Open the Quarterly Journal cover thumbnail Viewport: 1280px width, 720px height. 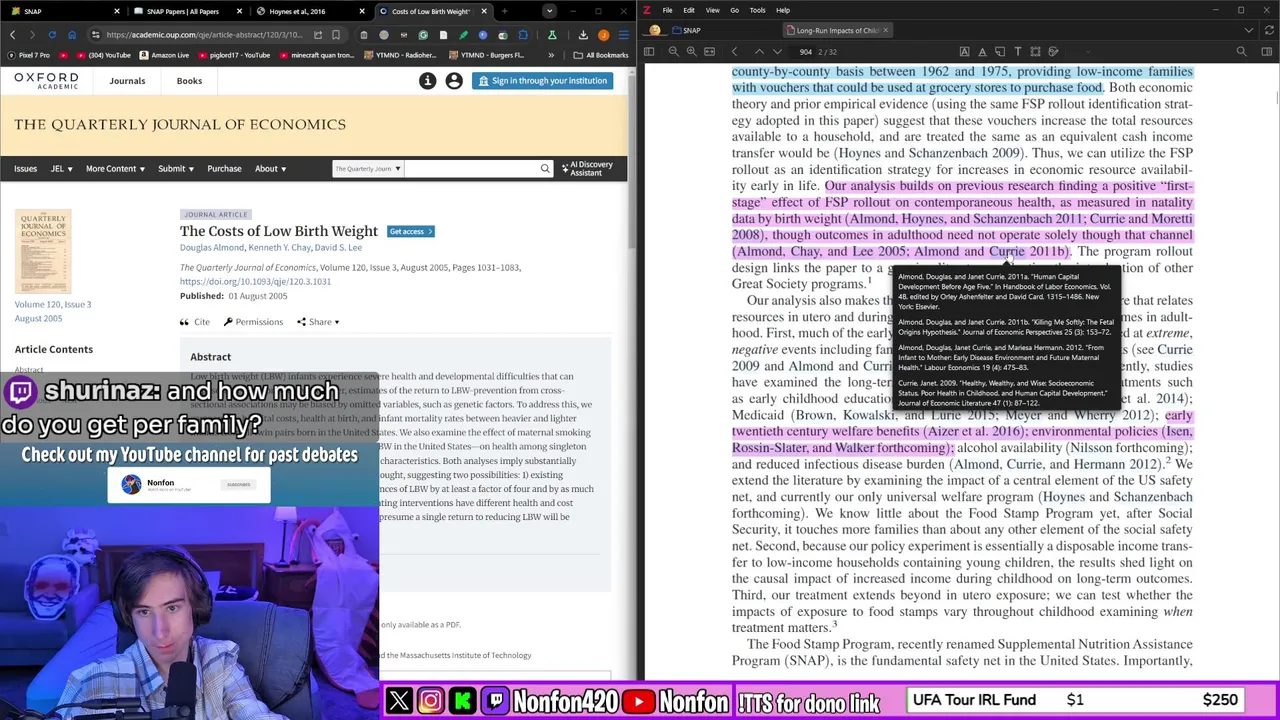pos(43,252)
